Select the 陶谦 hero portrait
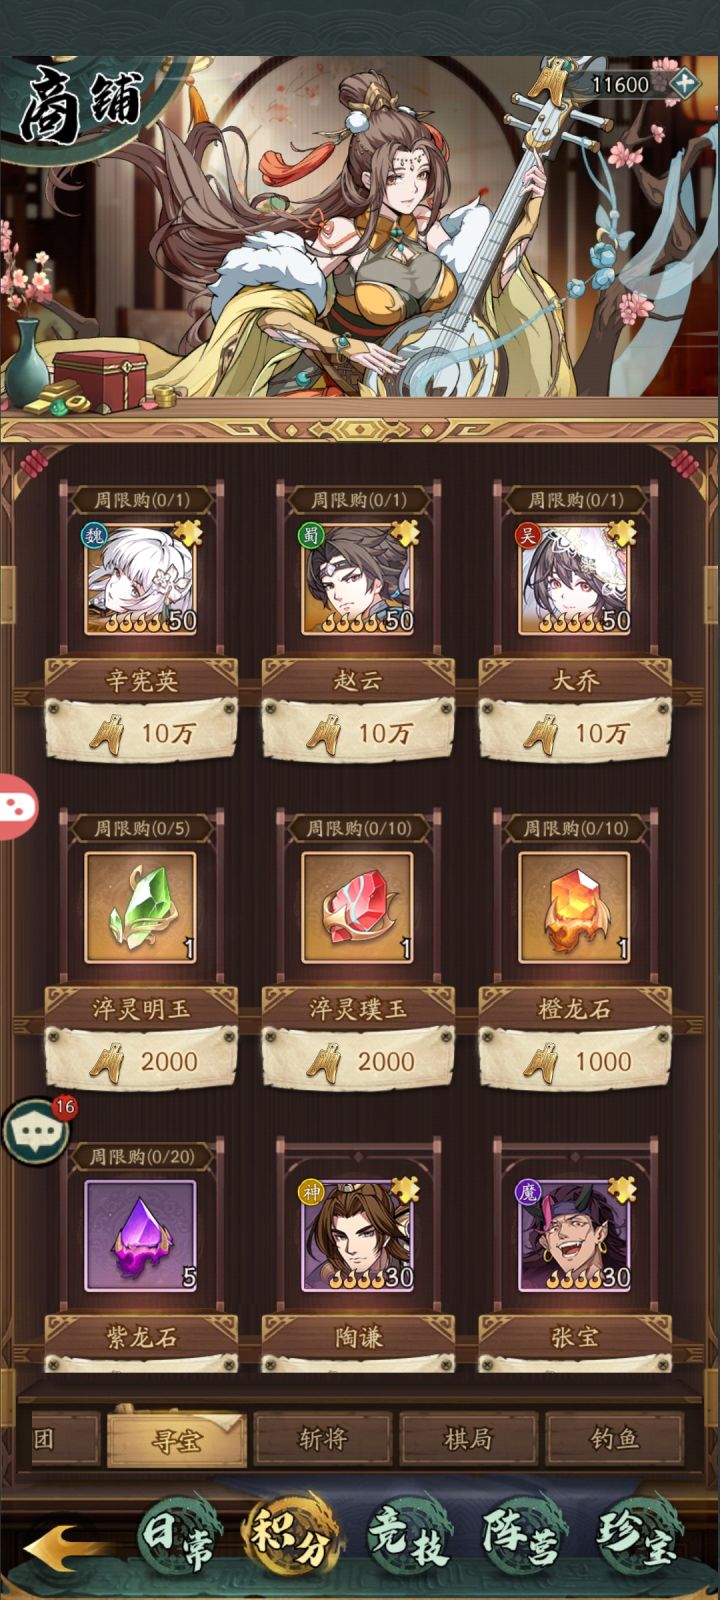The image size is (720, 1600). (x=358, y=1236)
